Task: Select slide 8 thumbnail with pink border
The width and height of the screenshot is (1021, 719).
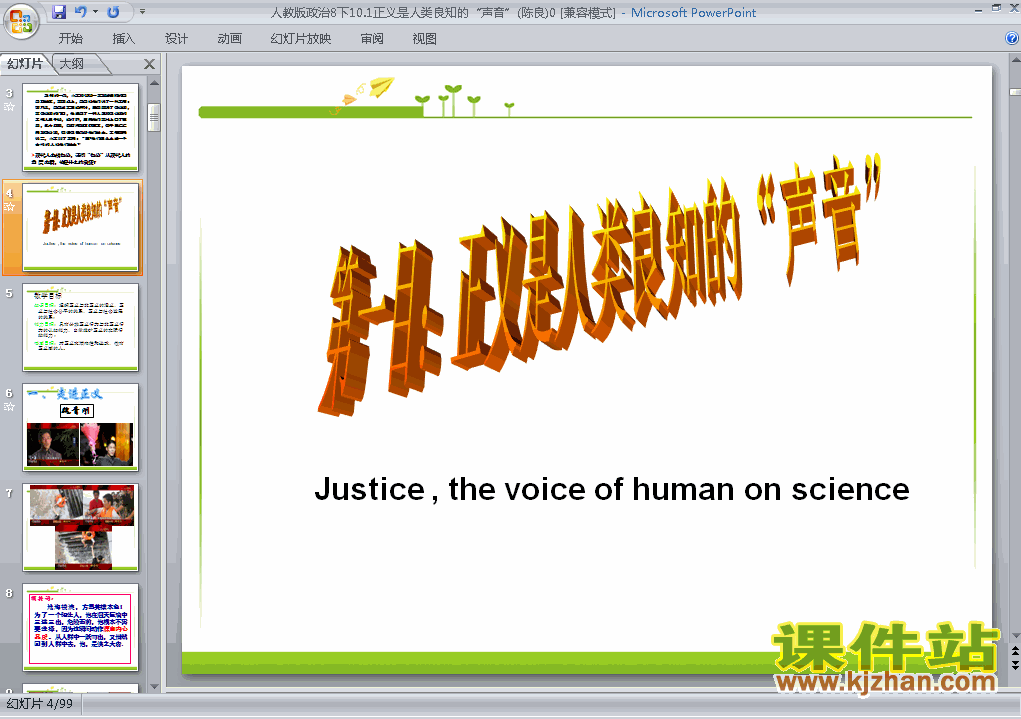Action: click(81, 627)
